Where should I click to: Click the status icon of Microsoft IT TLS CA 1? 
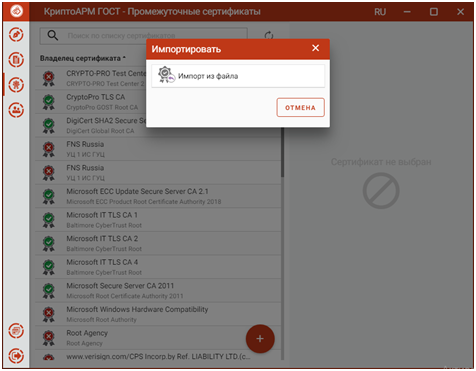pyautogui.click(x=49, y=220)
